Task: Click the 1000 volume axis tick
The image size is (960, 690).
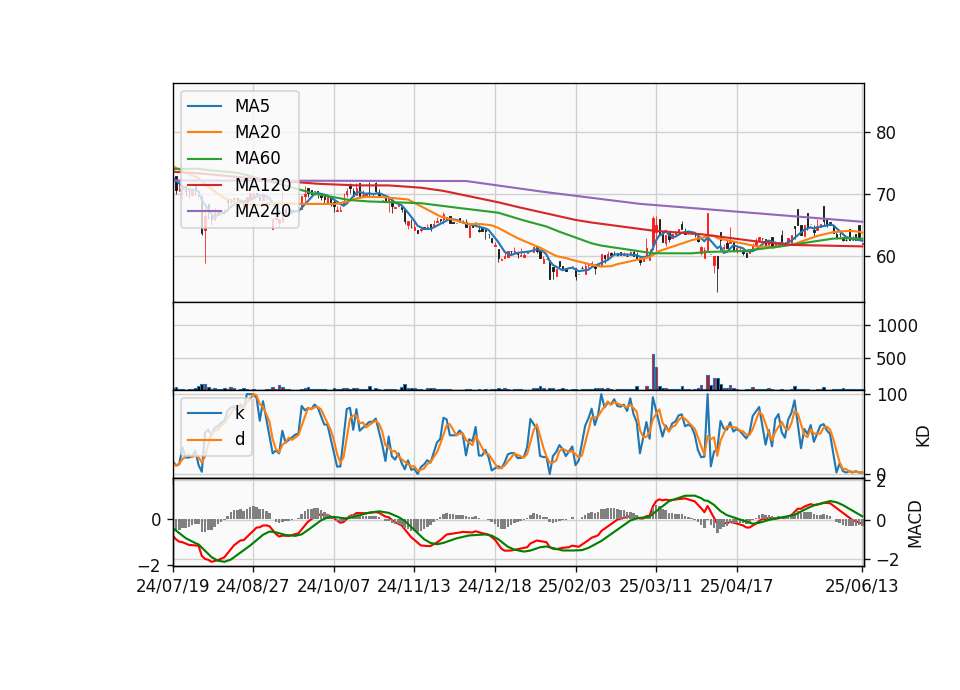Action: point(897,326)
